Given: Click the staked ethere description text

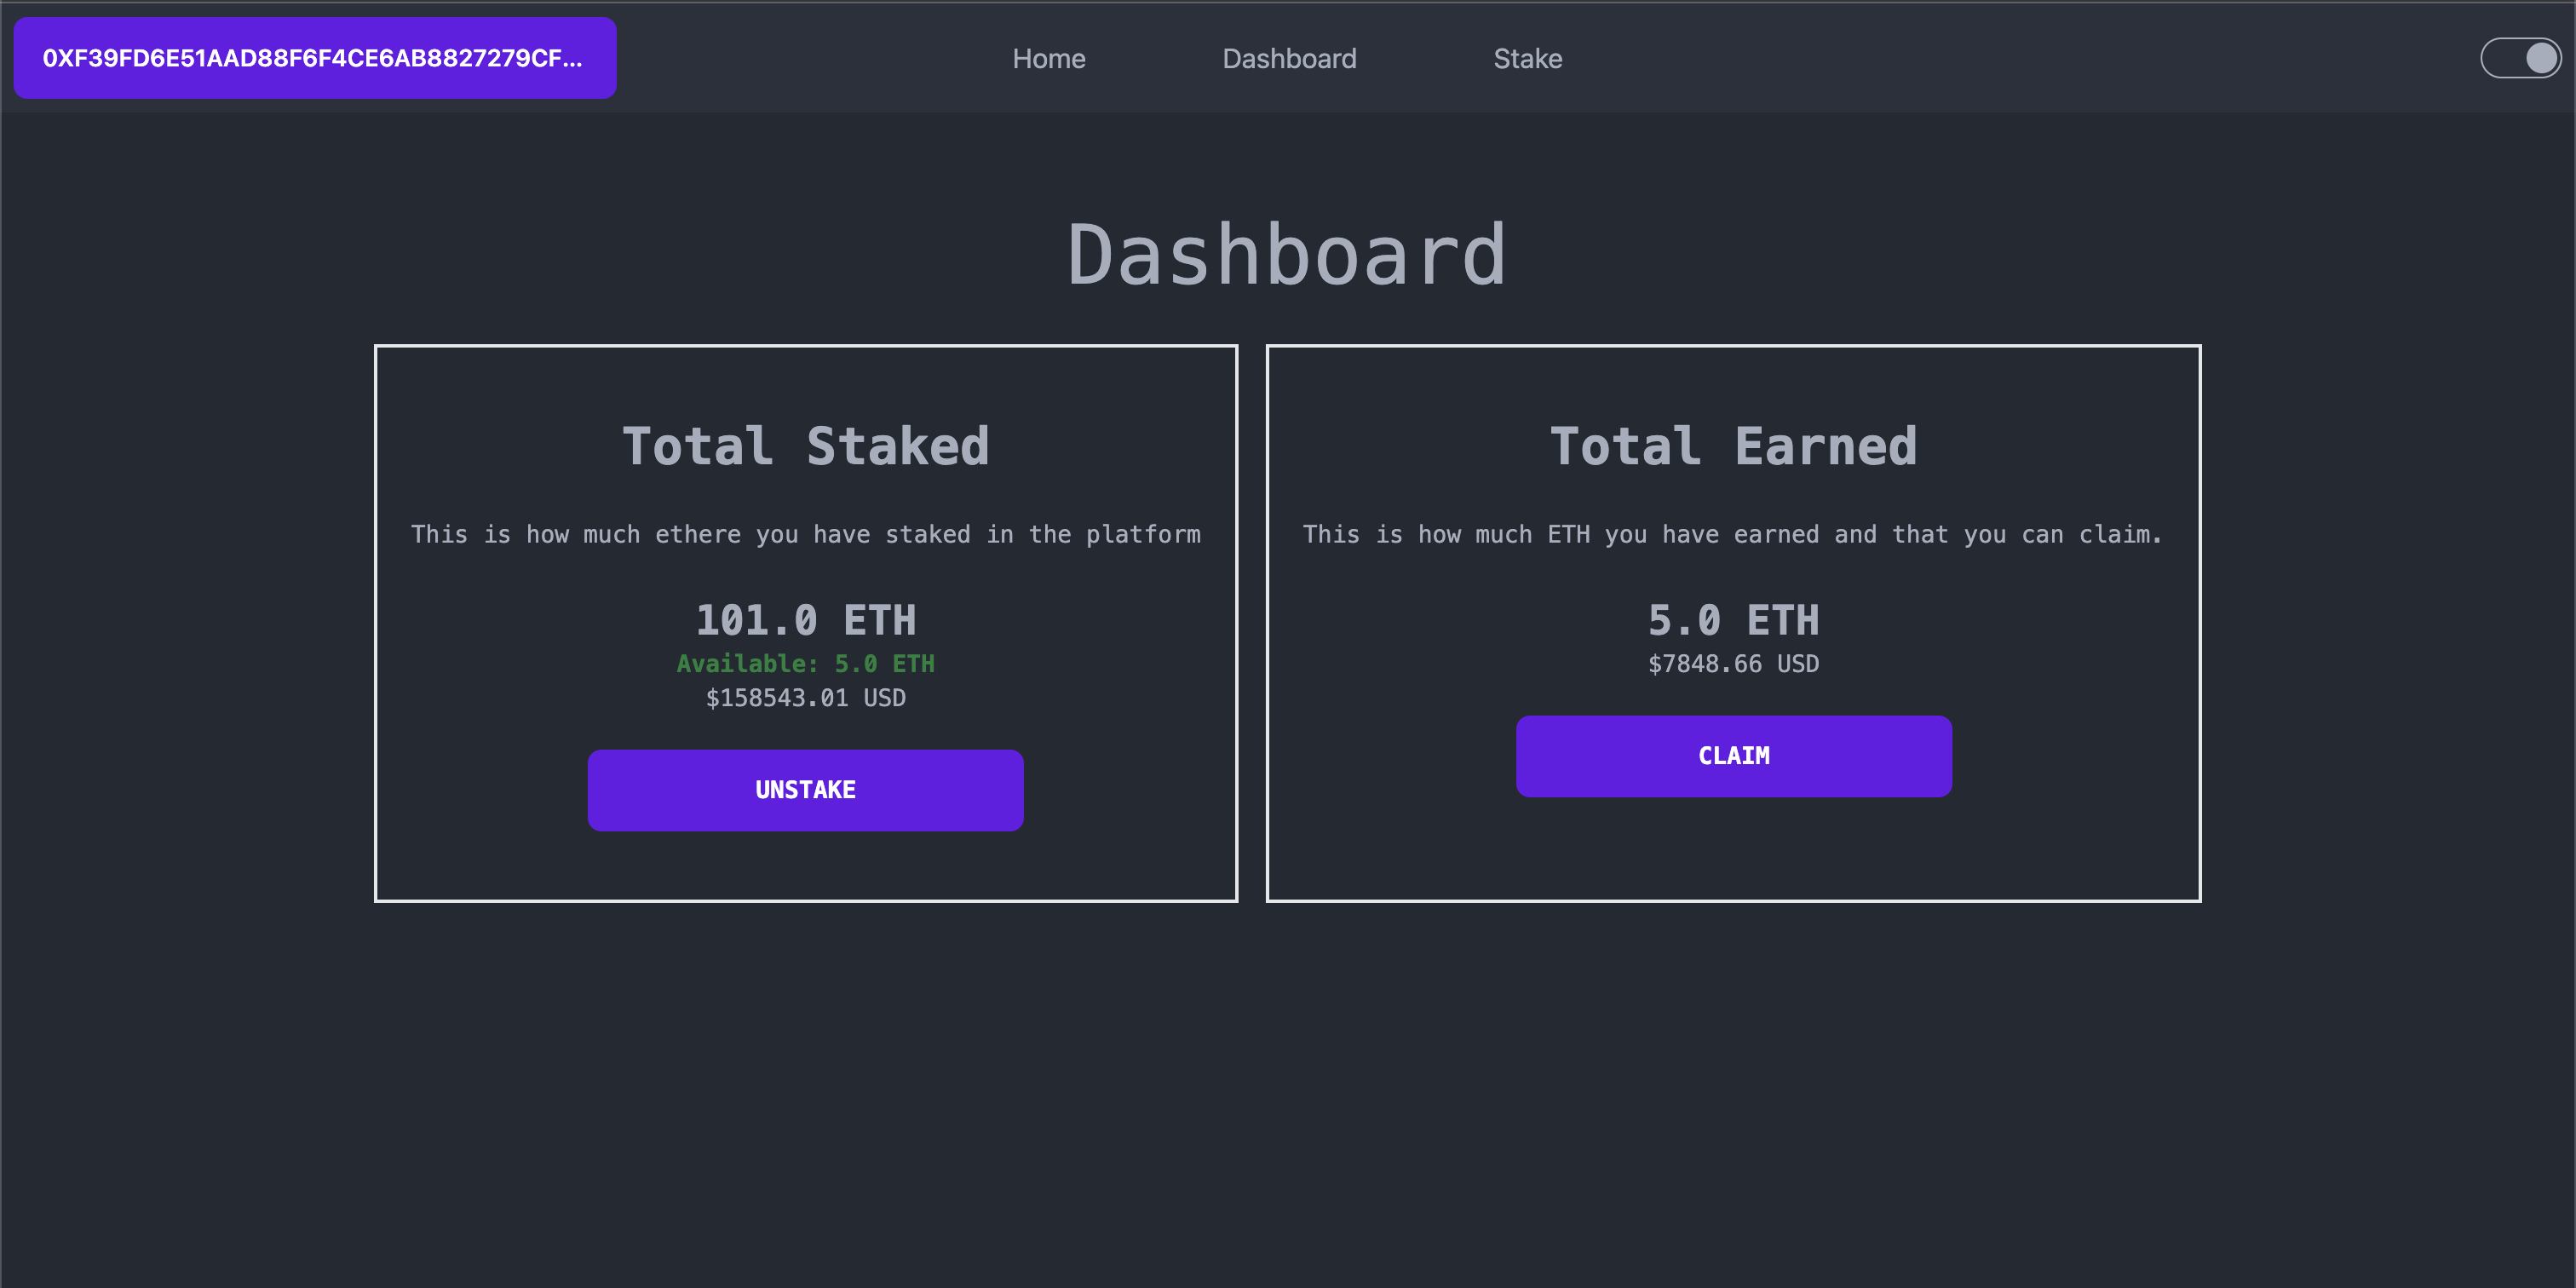Looking at the screenshot, I should click(x=805, y=535).
